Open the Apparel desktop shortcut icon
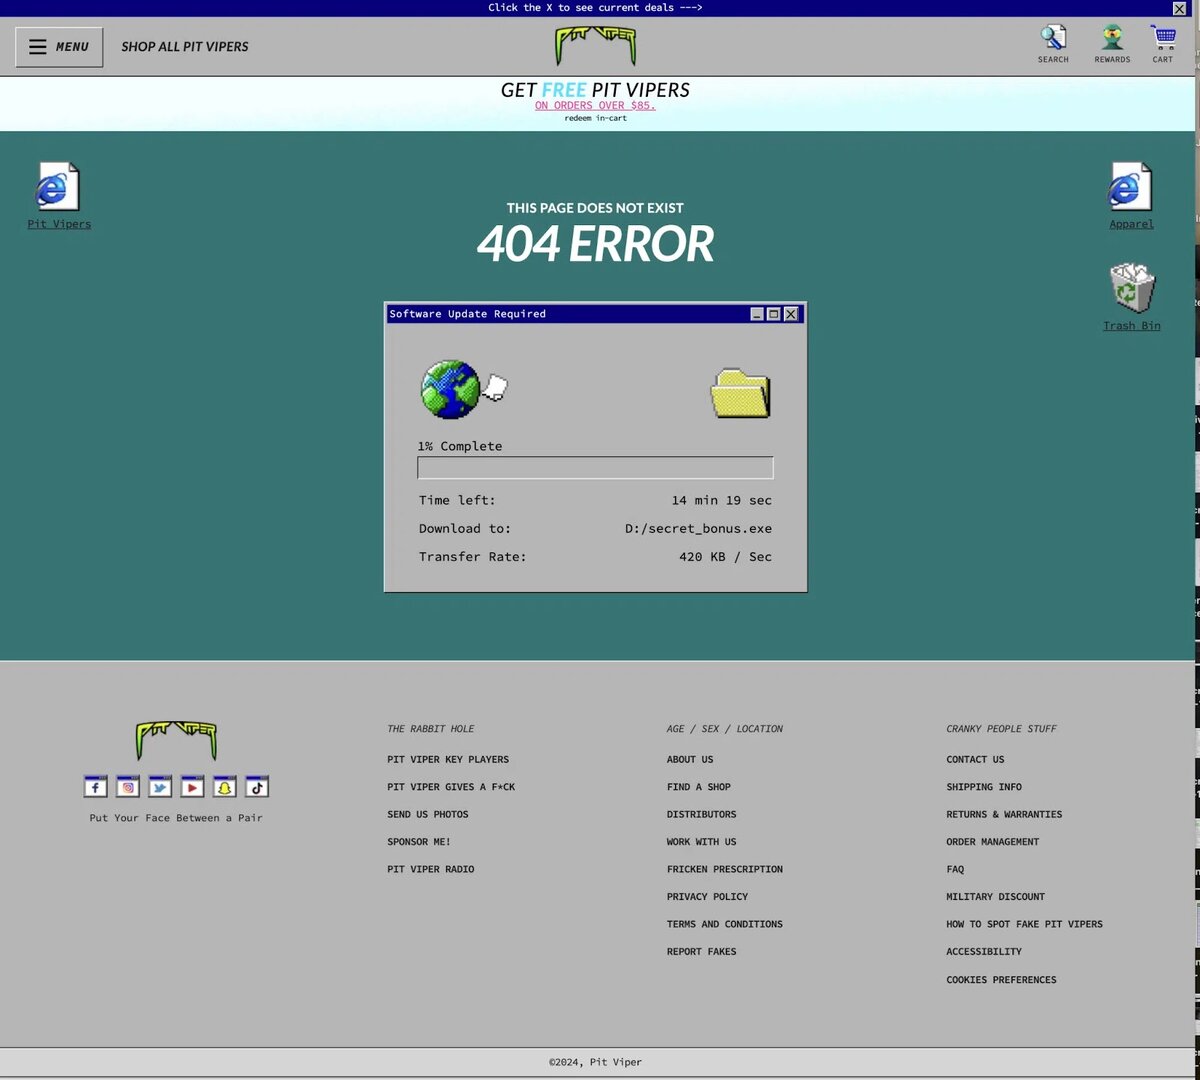 (x=1131, y=187)
